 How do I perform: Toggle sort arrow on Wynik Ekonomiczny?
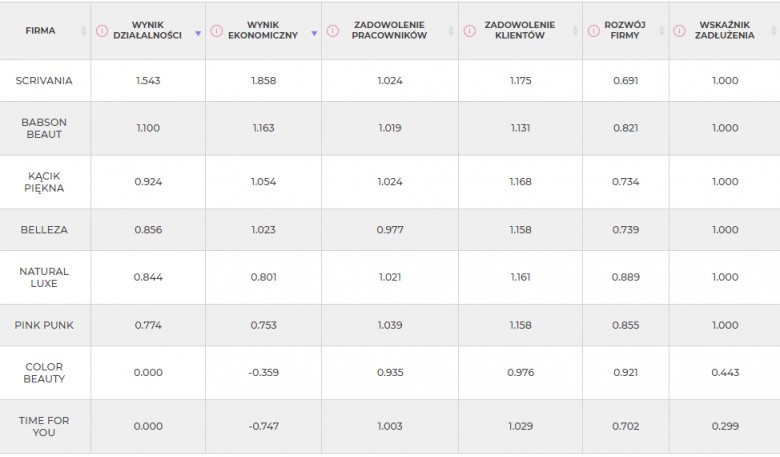pyautogui.click(x=314, y=33)
